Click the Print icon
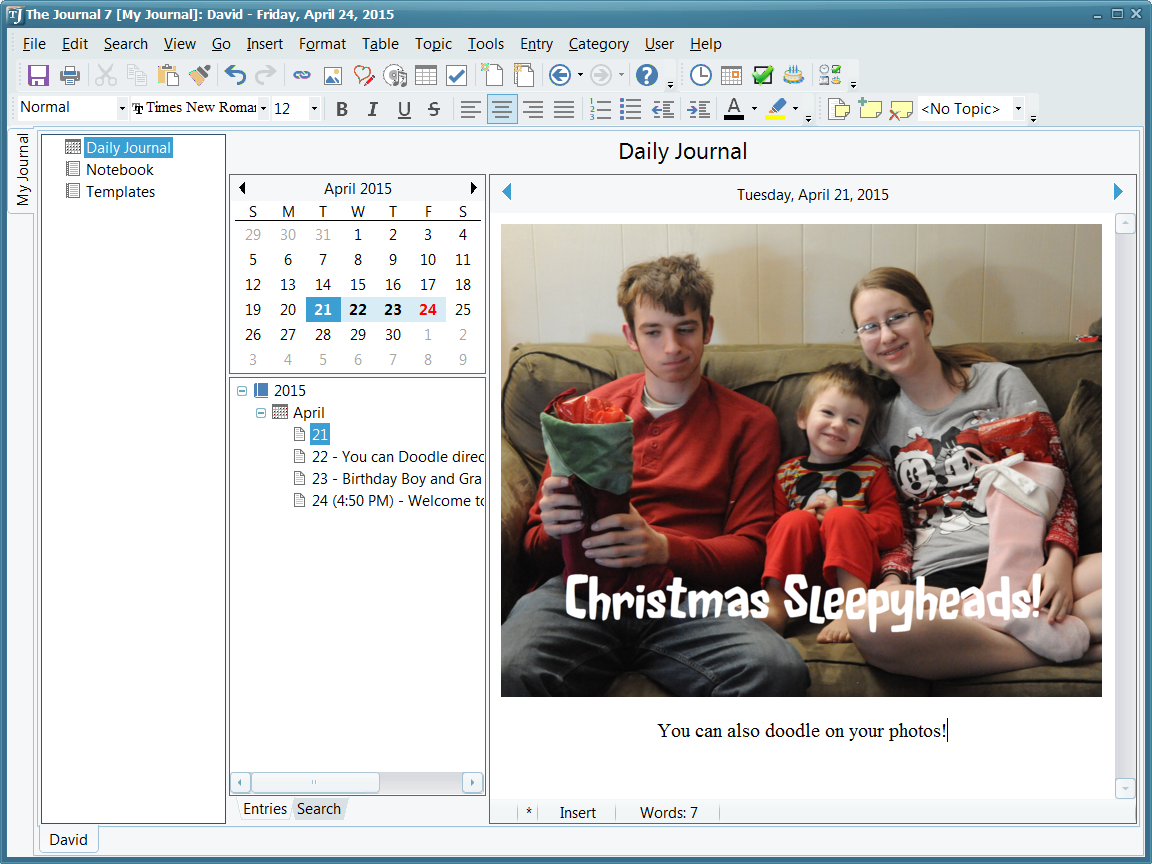1152x864 pixels. pyautogui.click(x=70, y=75)
